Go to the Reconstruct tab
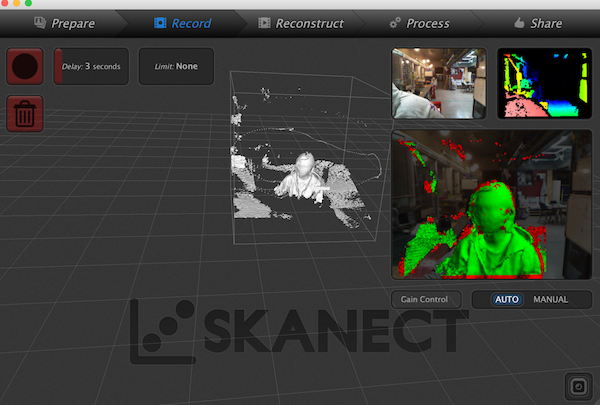The image size is (600, 405). pyautogui.click(x=301, y=23)
